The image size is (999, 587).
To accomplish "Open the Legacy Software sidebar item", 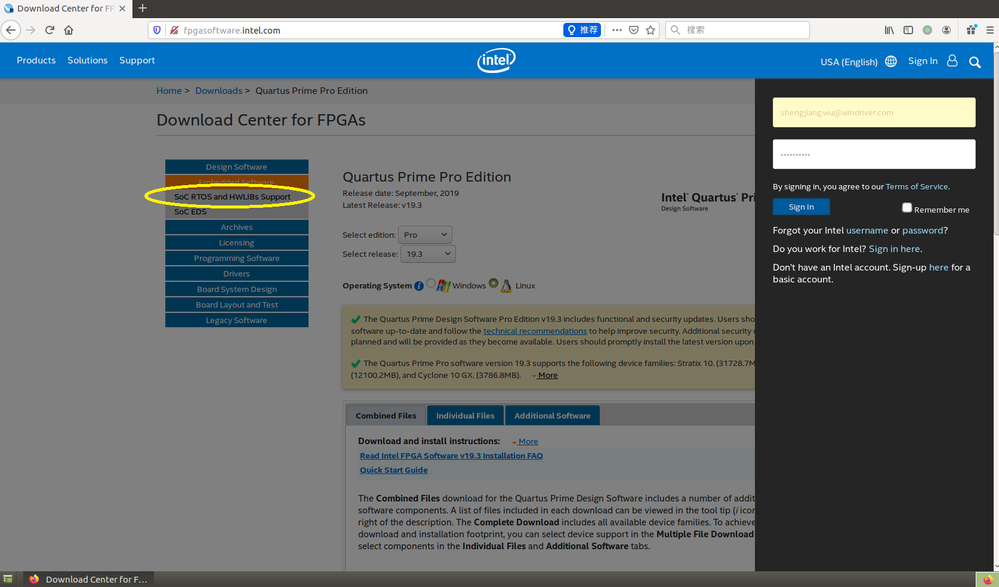I will pyautogui.click(x=236, y=321).
